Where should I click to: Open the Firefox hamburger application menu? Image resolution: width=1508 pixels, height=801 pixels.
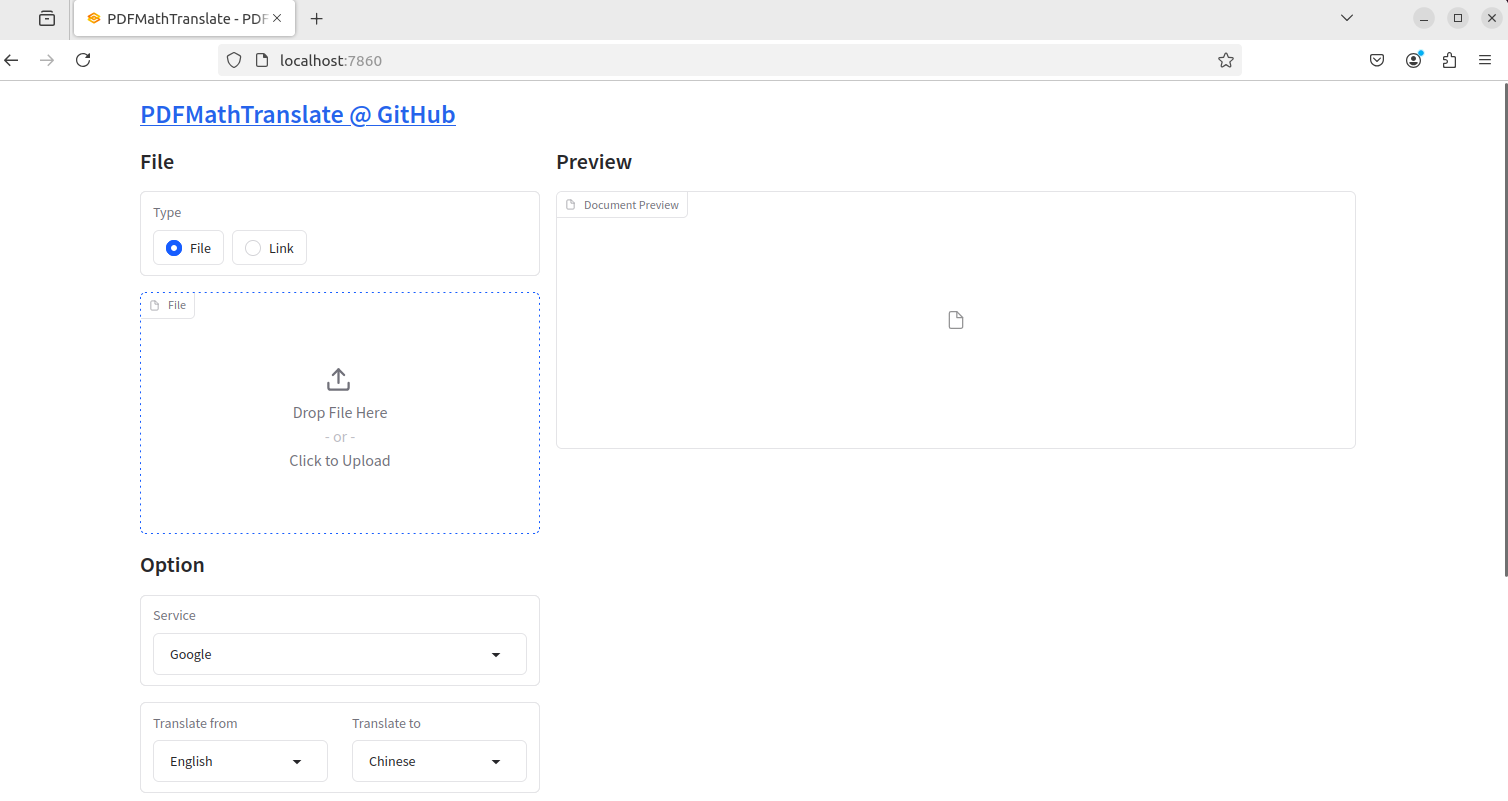pyautogui.click(x=1485, y=60)
